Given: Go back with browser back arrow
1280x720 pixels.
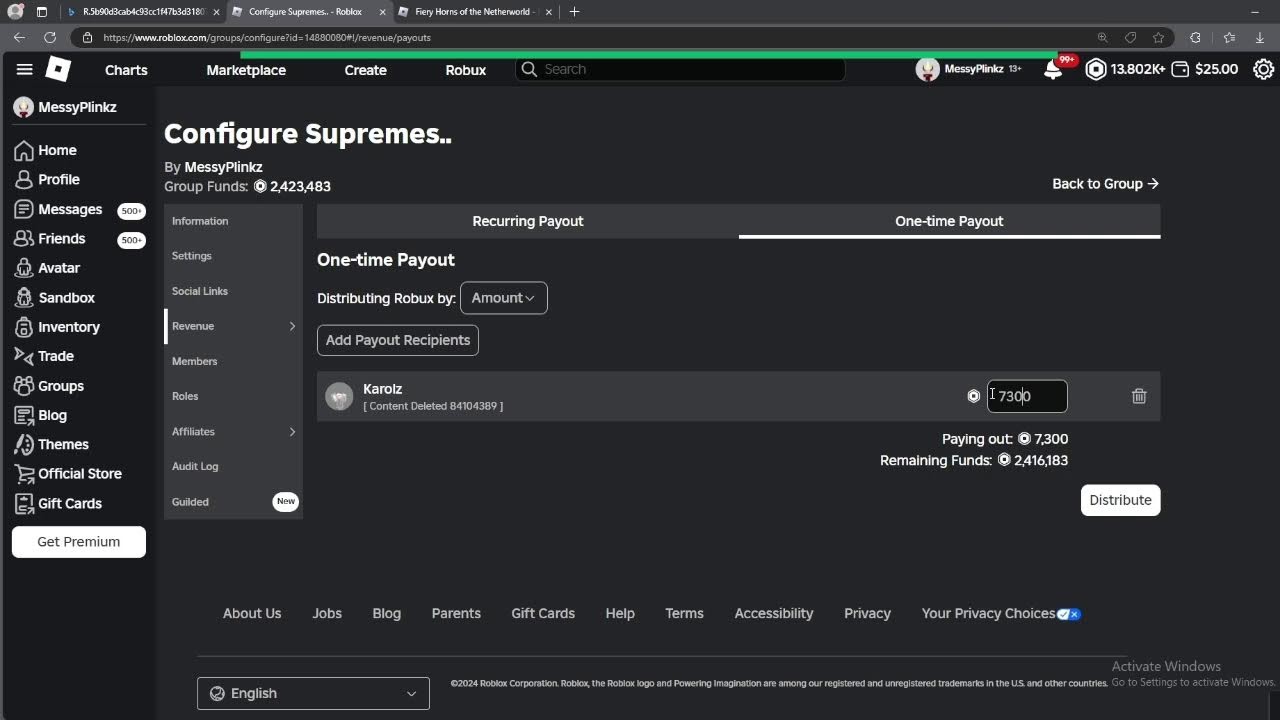Looking at the screenshot, I should tap(19, 37).
